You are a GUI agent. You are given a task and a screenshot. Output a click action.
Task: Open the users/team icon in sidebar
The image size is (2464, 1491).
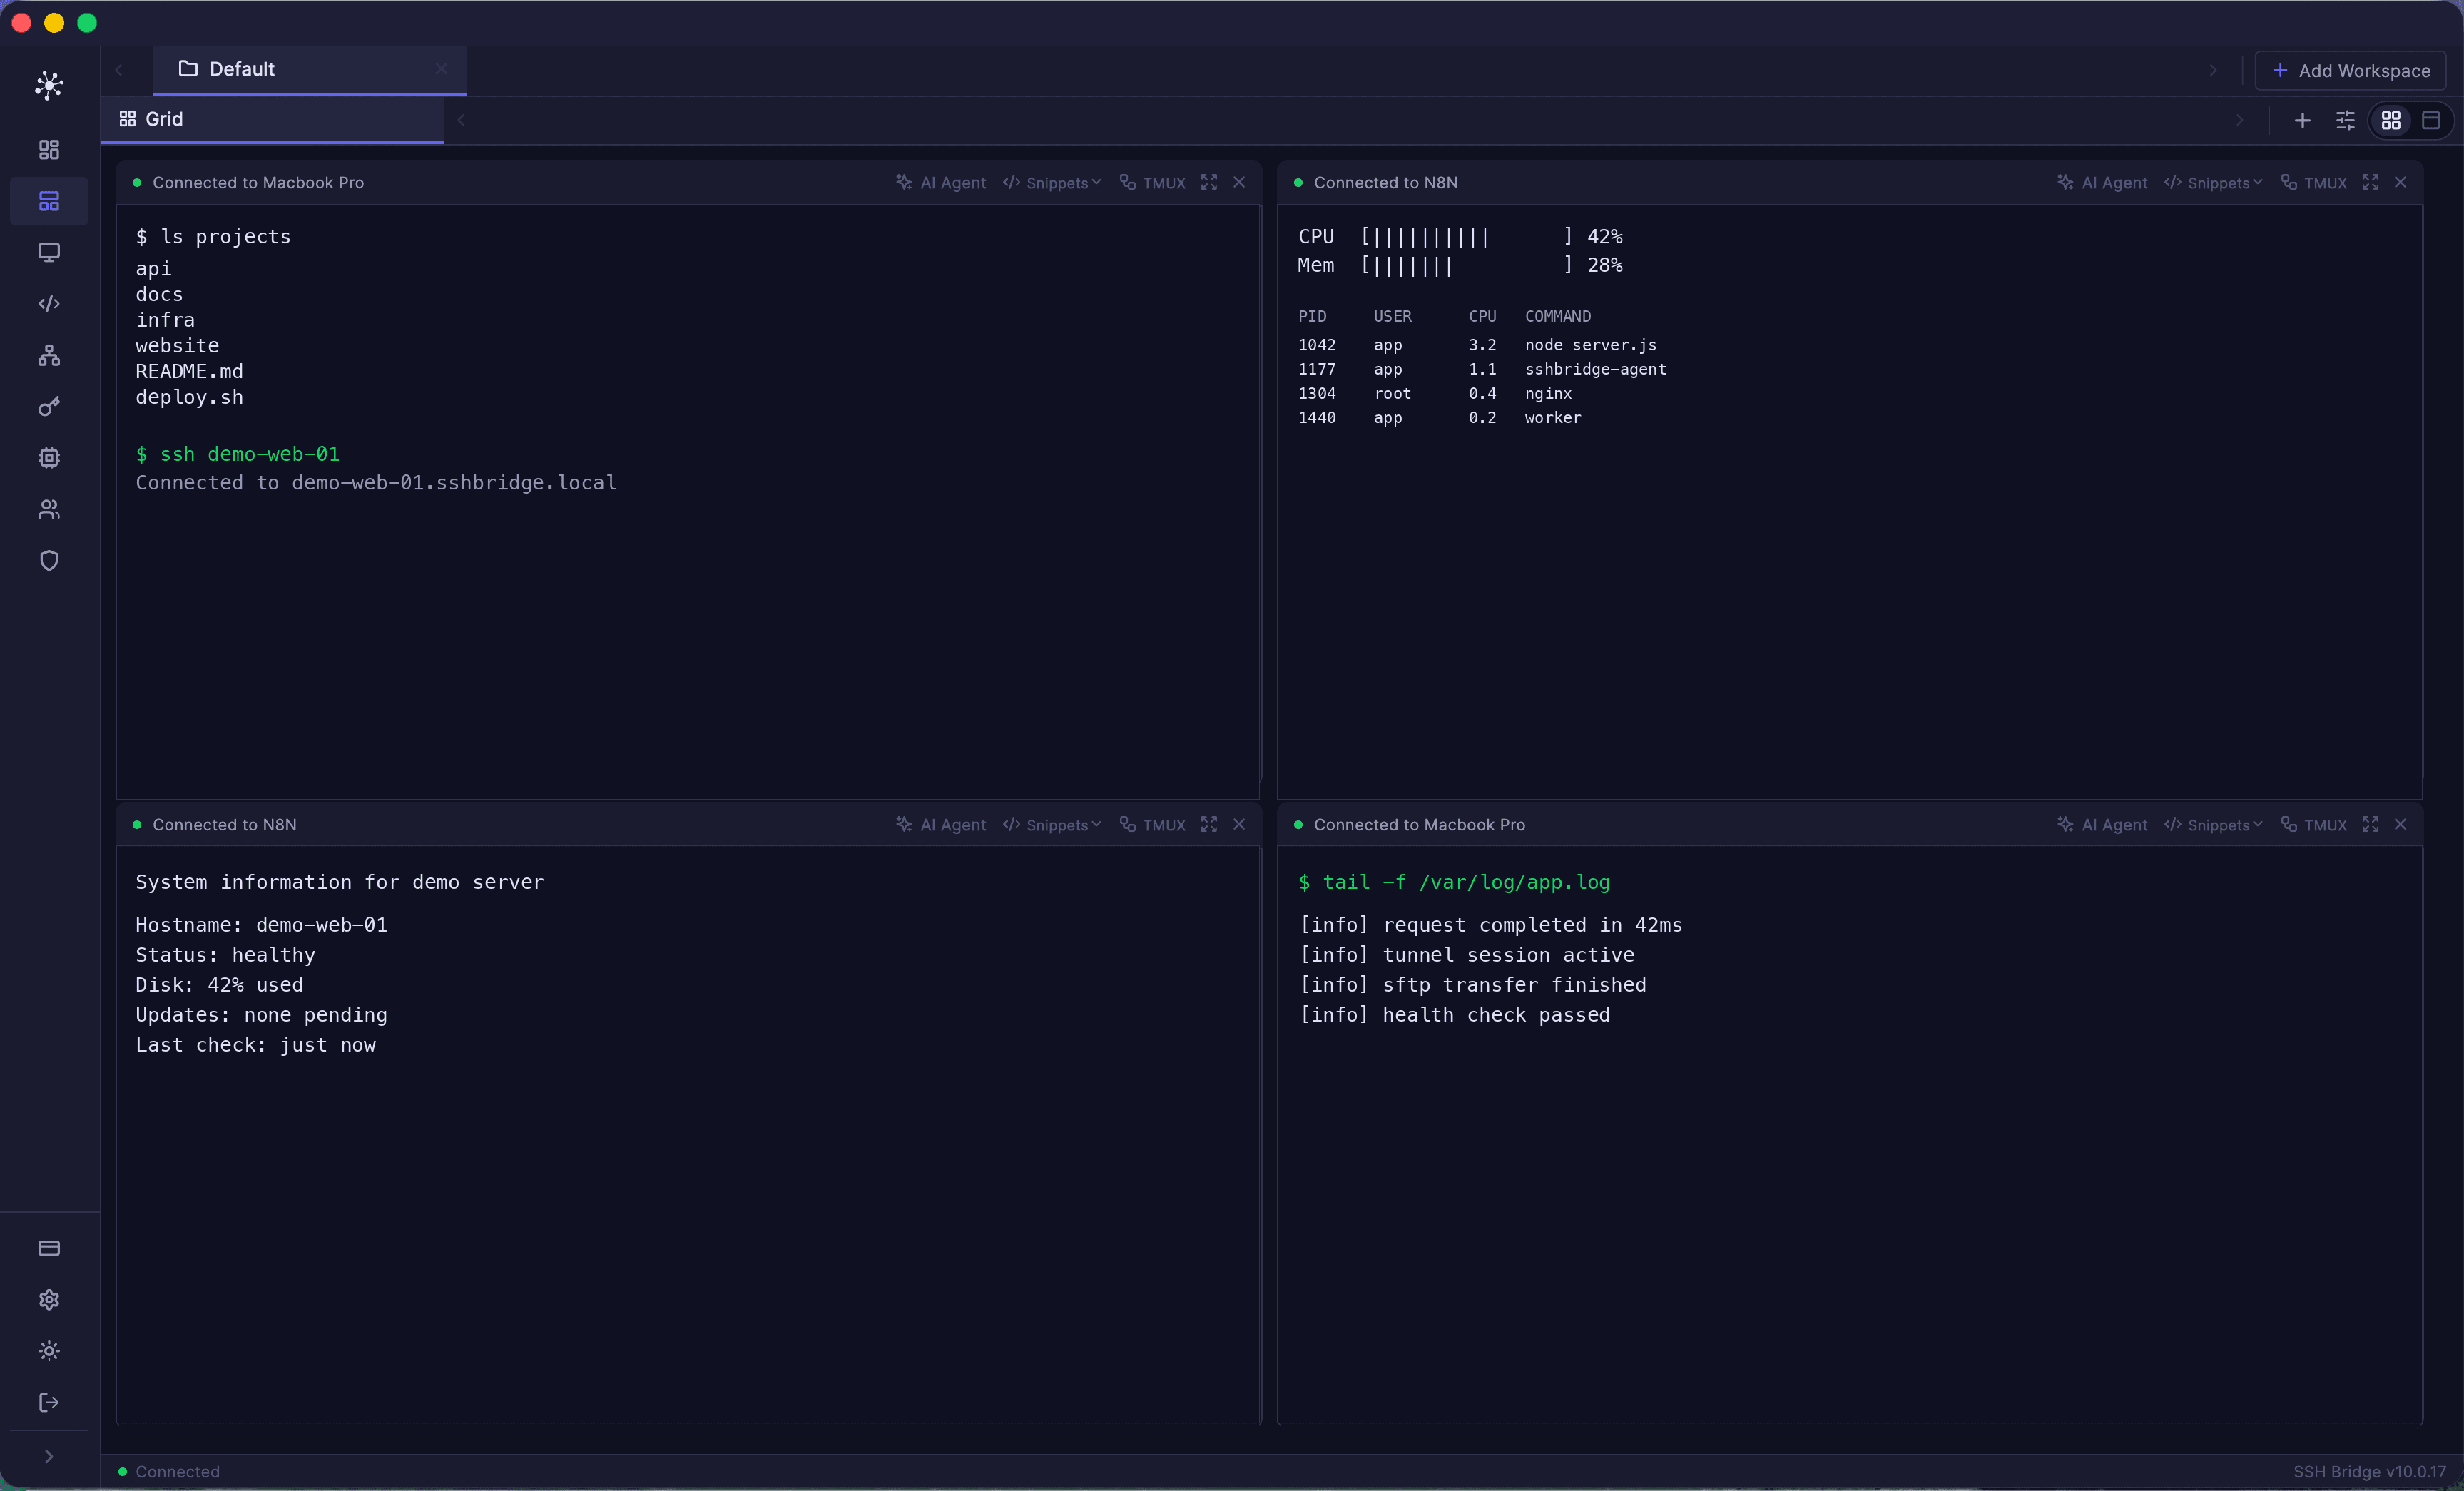click(49, 509)
